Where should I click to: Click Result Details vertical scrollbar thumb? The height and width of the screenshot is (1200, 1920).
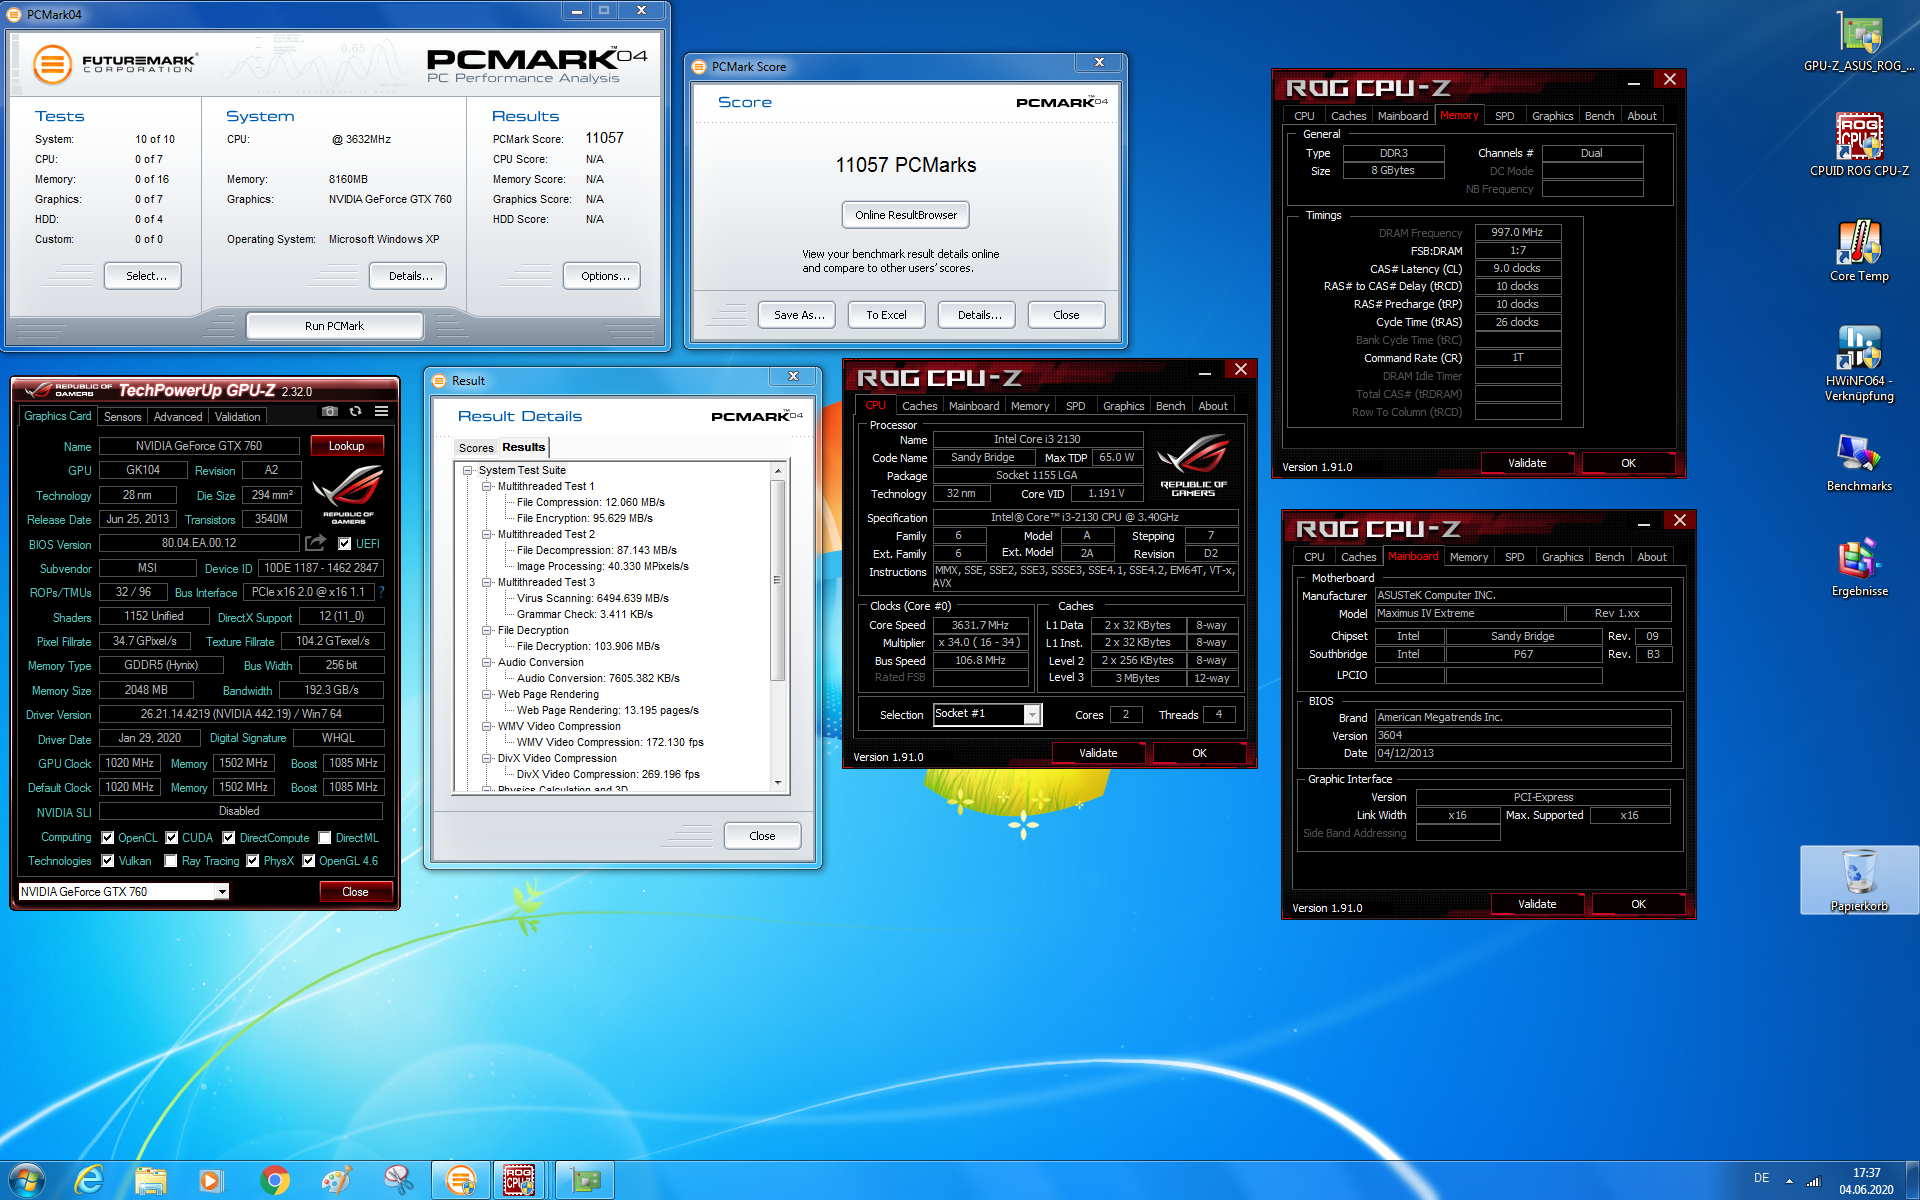click(777, 580)
